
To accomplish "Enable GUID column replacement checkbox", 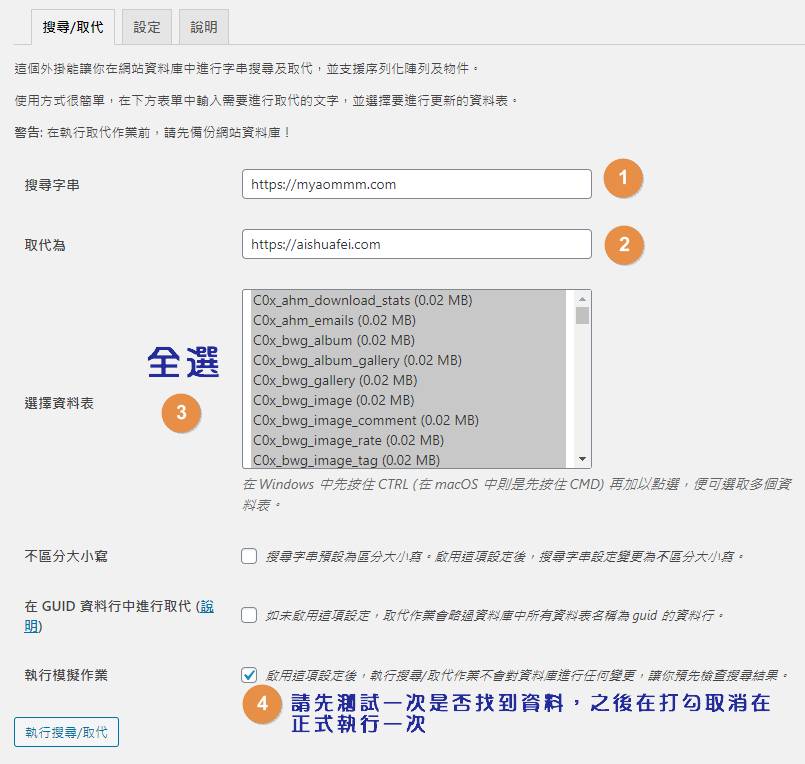I will [249, 615].
